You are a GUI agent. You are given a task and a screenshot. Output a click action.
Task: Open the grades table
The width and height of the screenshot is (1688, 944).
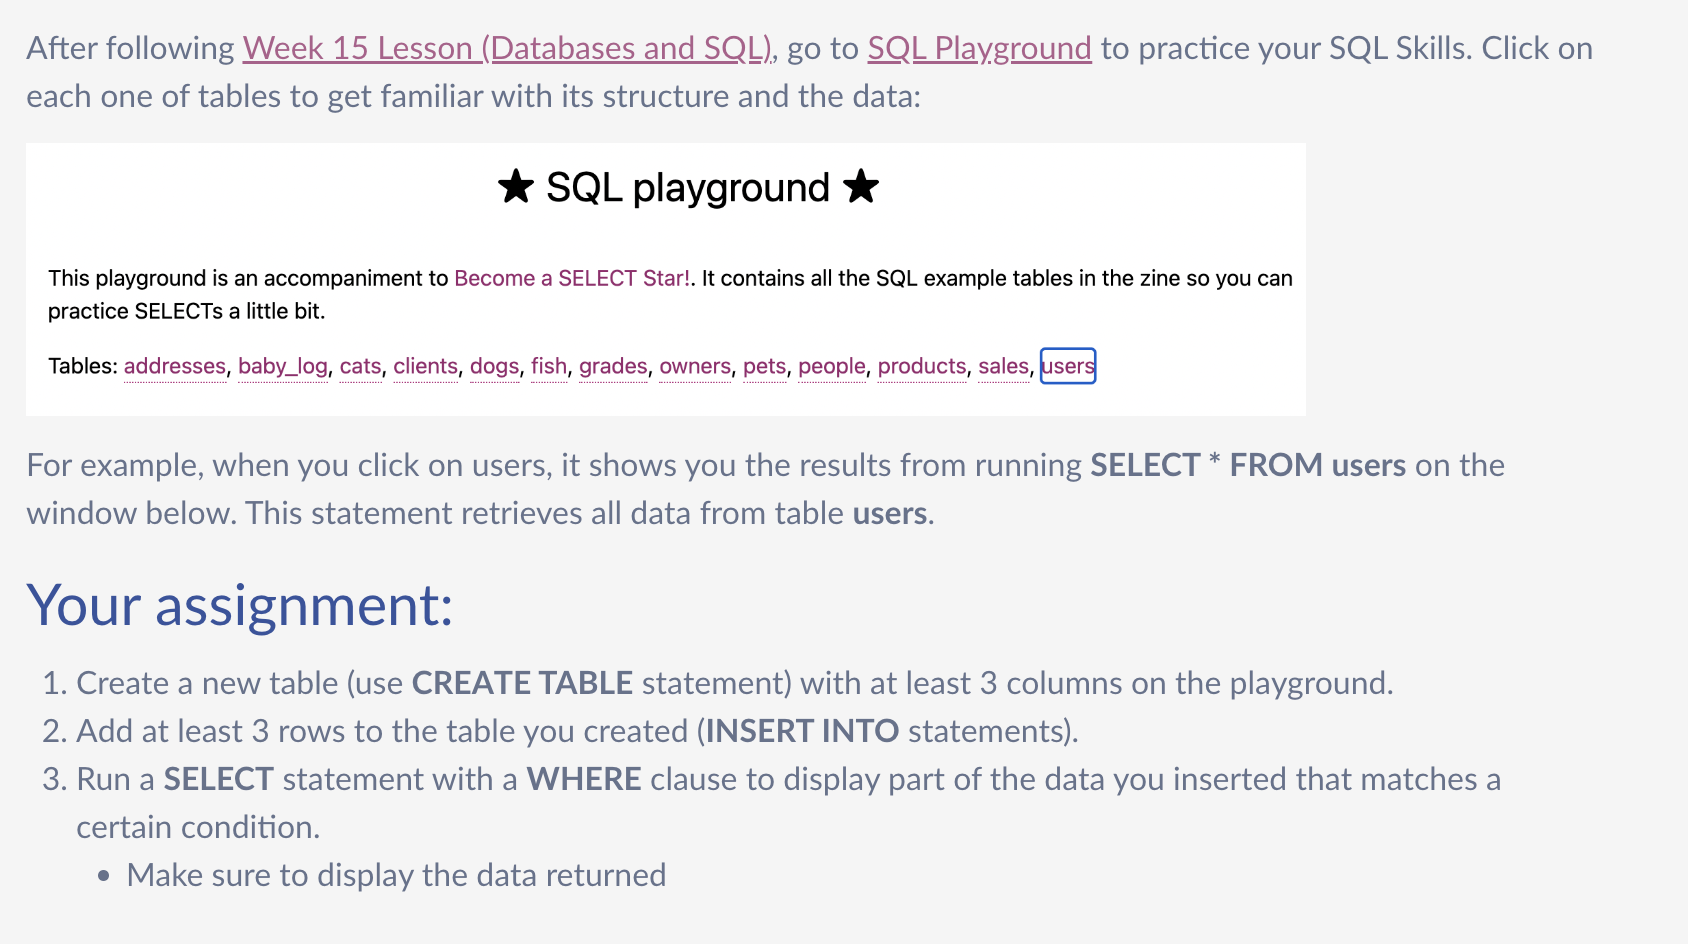click(612, 366)
